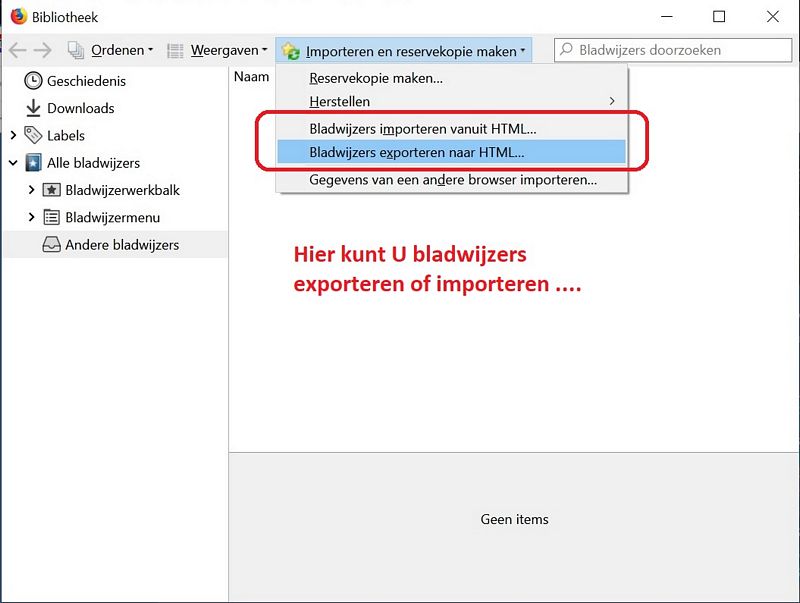Choose Bladwijzers exporteren naar HTML
The height and width of the screenshot is (603, 800).
(452, 152)
